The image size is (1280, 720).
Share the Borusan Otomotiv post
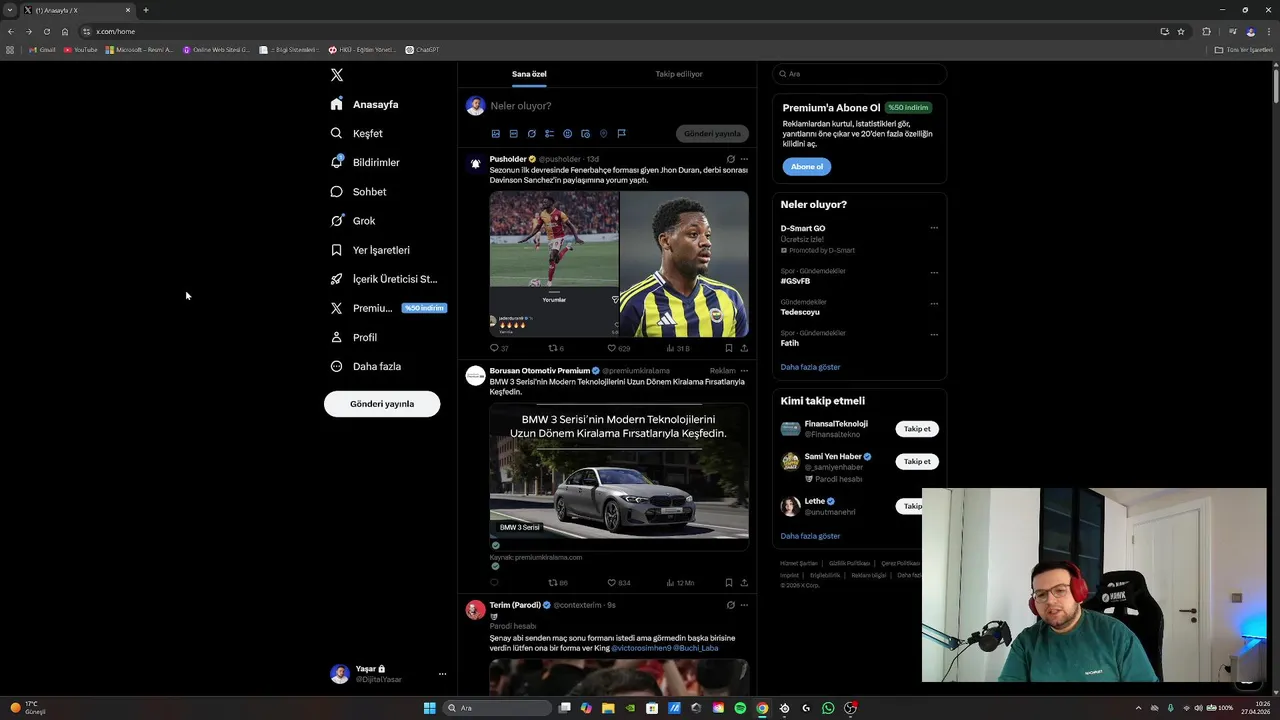[x=744, y=582]
